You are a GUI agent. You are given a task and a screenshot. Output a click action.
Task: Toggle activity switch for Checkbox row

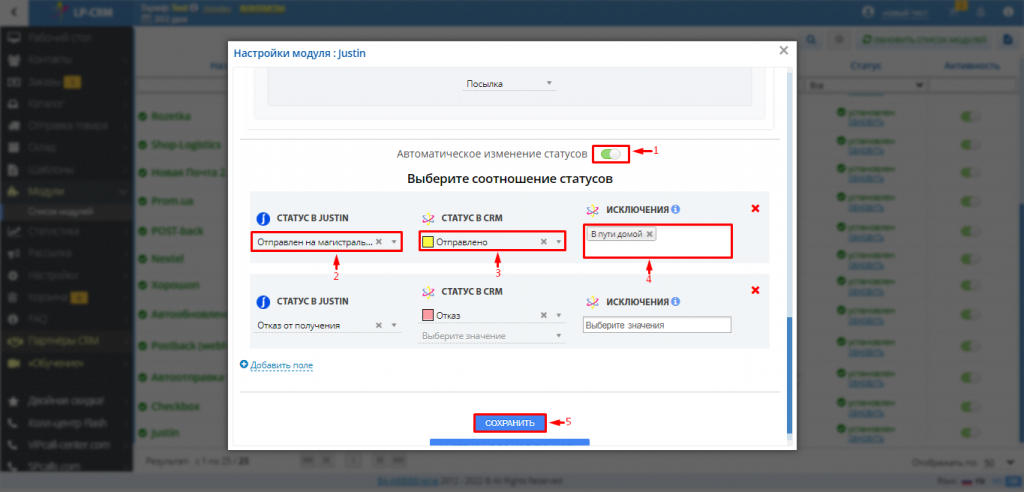[x=972, y=405]
